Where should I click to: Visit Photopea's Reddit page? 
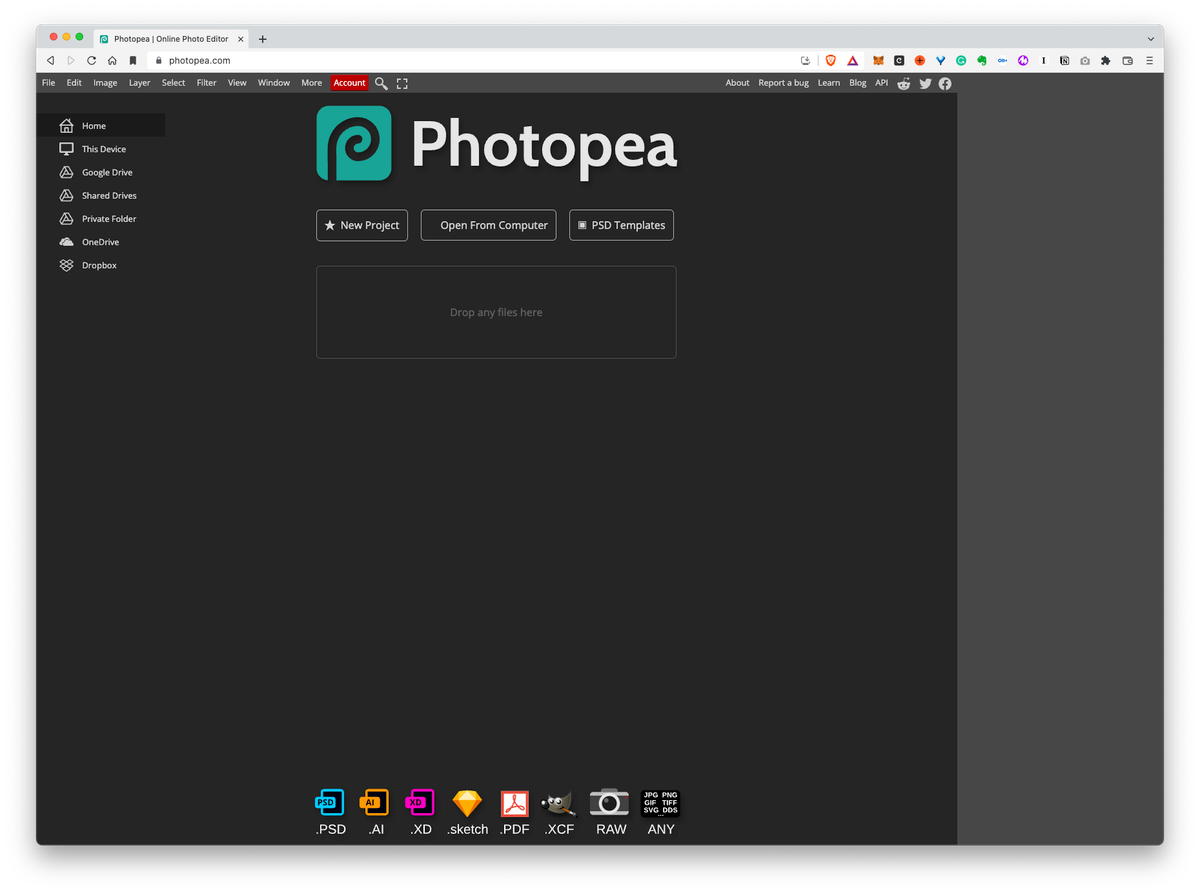(904, 84)
